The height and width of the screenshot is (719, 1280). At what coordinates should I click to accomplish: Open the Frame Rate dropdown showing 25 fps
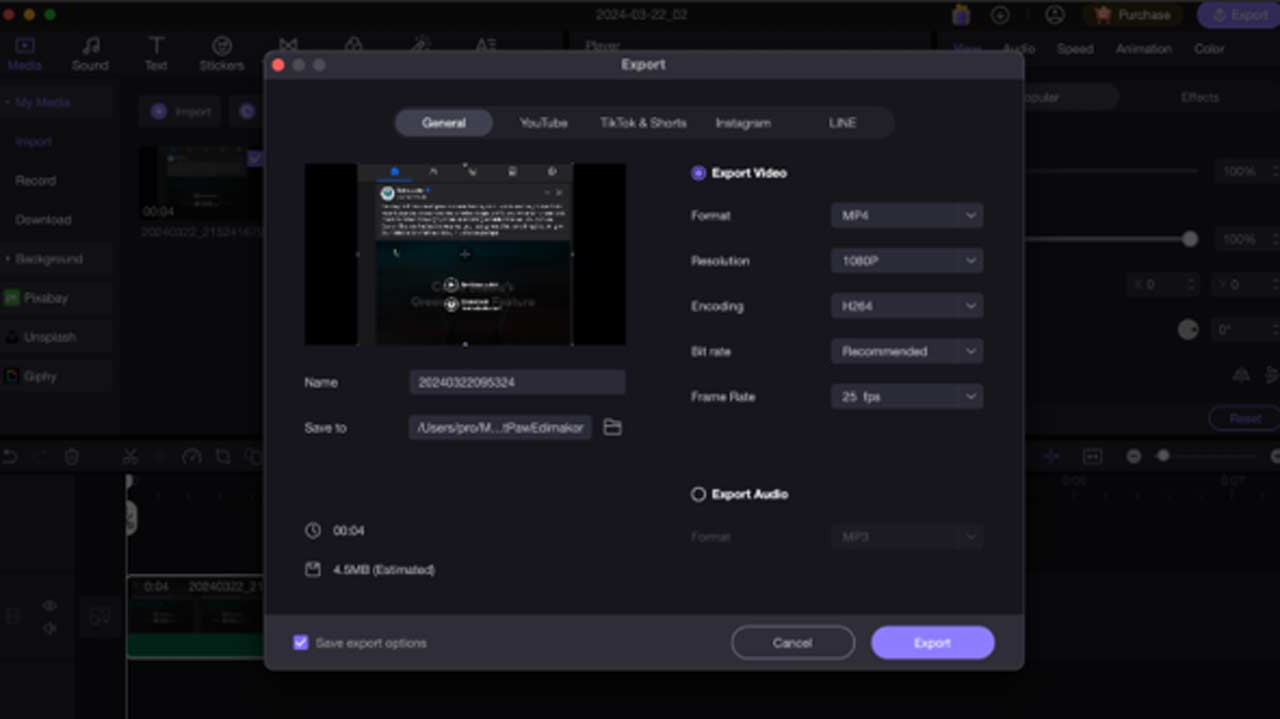906,397
